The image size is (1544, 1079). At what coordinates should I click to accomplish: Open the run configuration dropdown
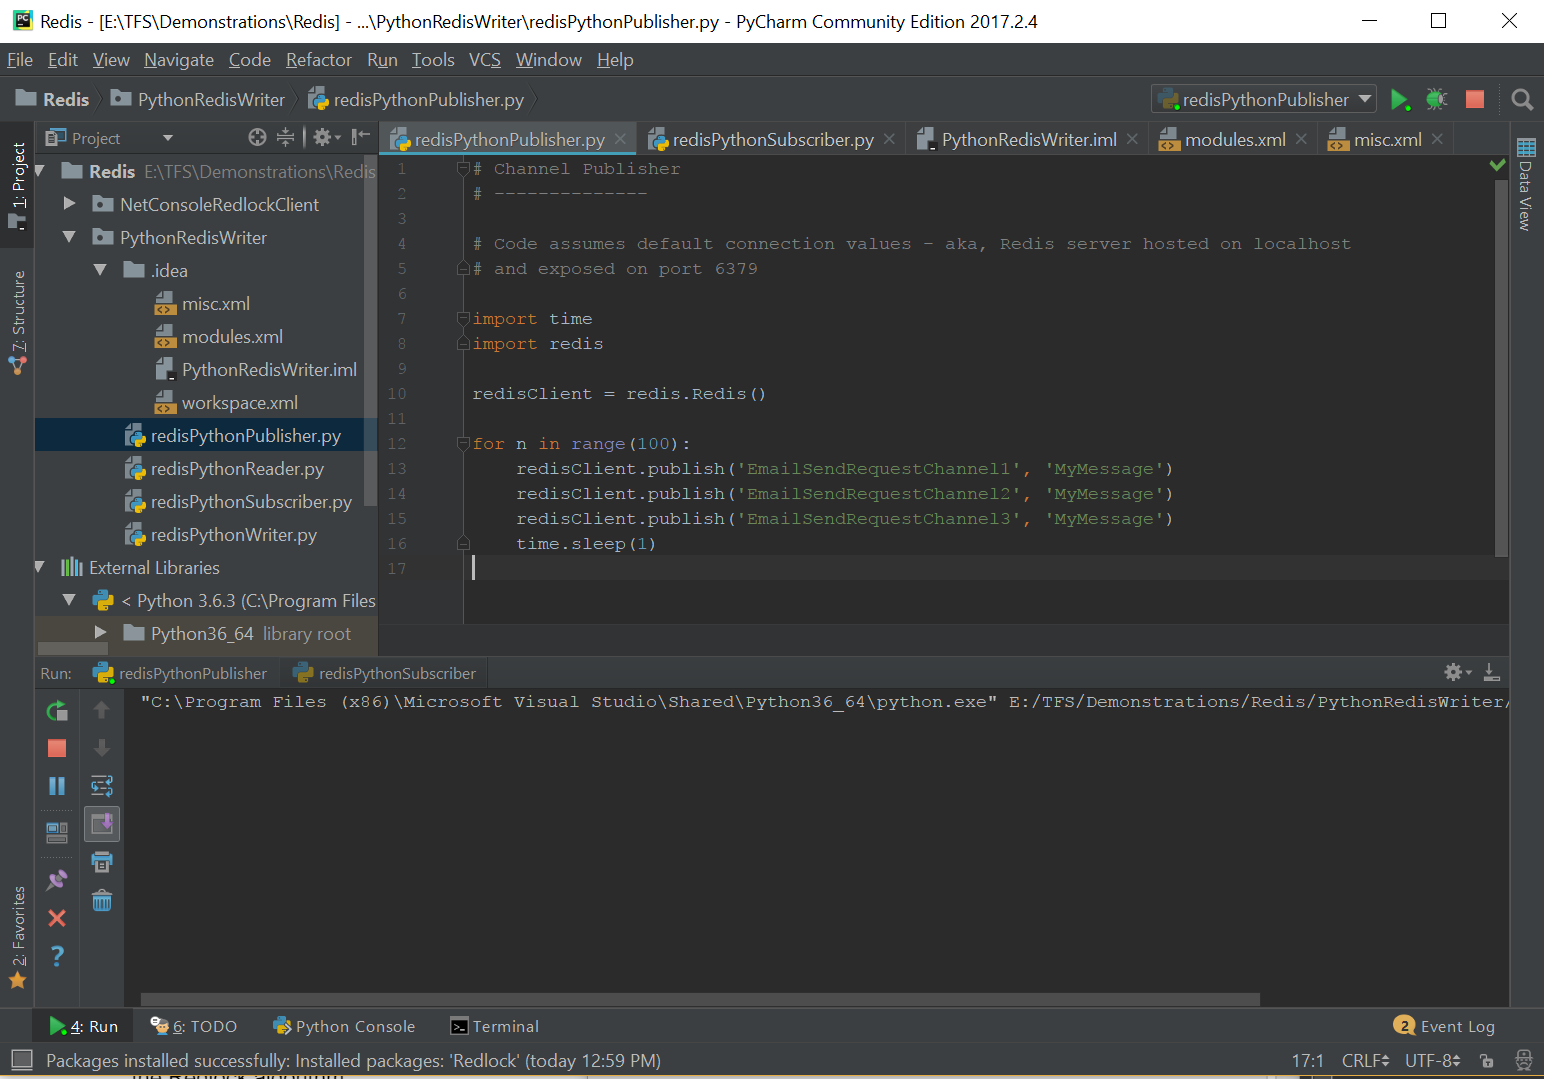[1265, 99]
